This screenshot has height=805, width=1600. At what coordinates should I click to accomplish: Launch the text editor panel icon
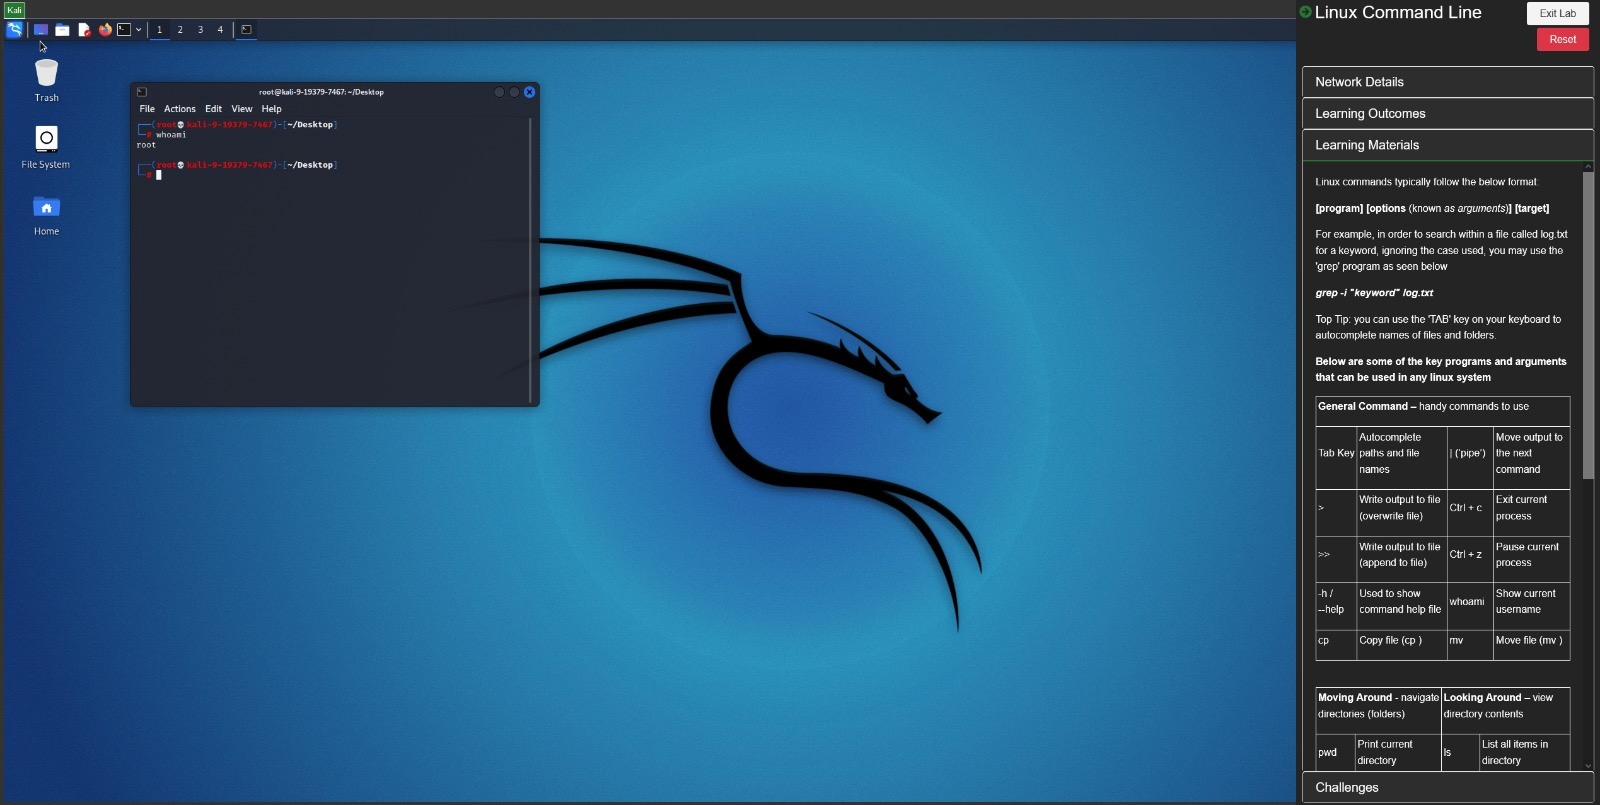coord(84,30)
